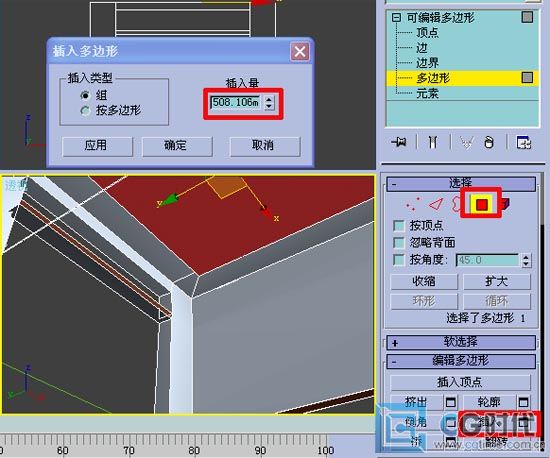This screenshot has height=458, width=550.
Task: Open the settings box next to 倒角
Action: 451,422
